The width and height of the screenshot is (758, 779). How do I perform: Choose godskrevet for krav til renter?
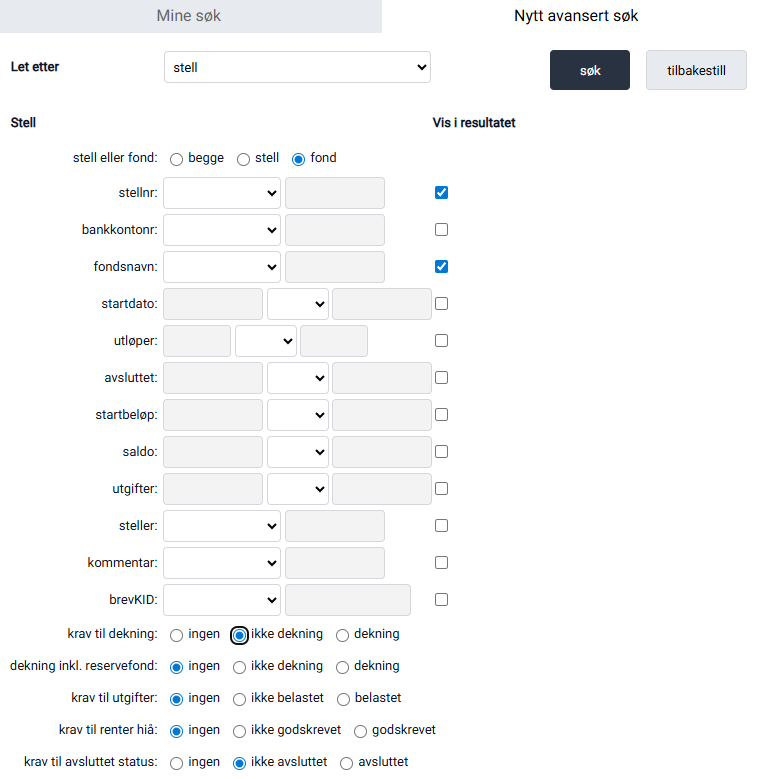(361, 731)
